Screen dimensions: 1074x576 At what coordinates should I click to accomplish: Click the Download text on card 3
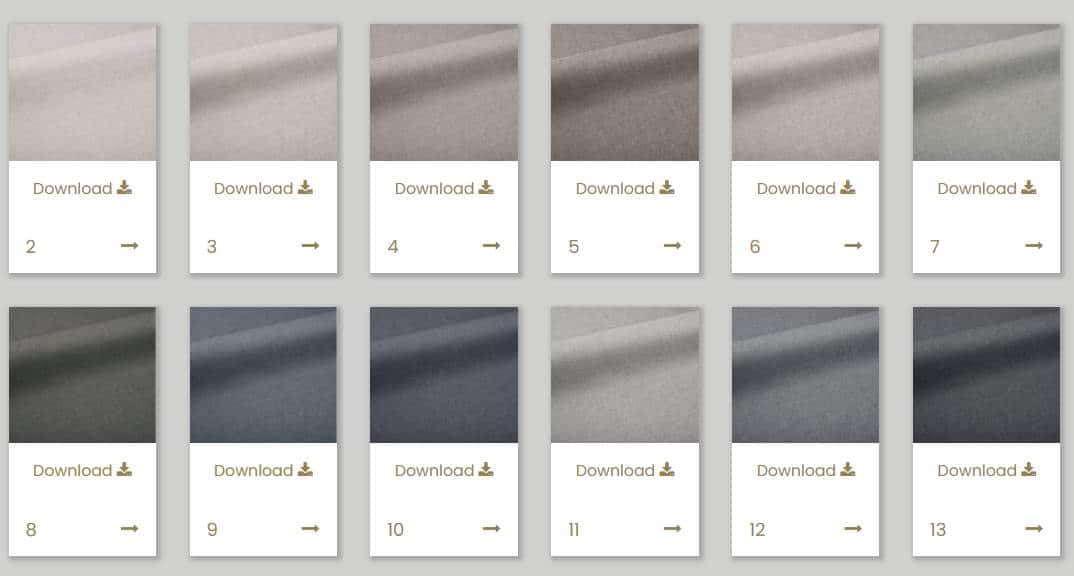pos(253,188)
